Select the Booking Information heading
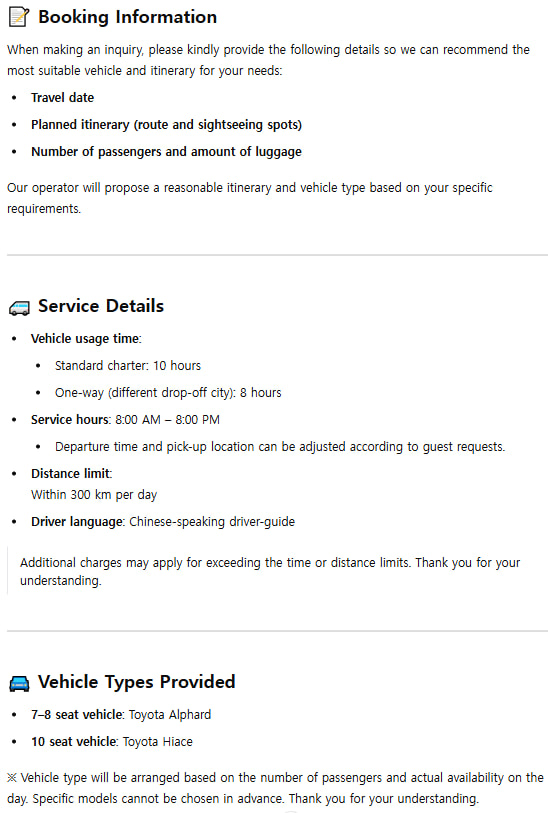The image size is (548, 813). point(128,17)
